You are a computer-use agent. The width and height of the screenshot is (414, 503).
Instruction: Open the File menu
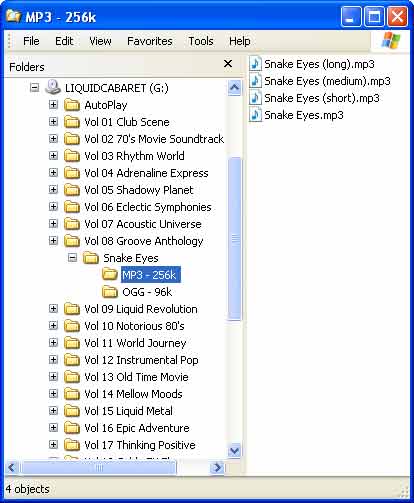31,41
